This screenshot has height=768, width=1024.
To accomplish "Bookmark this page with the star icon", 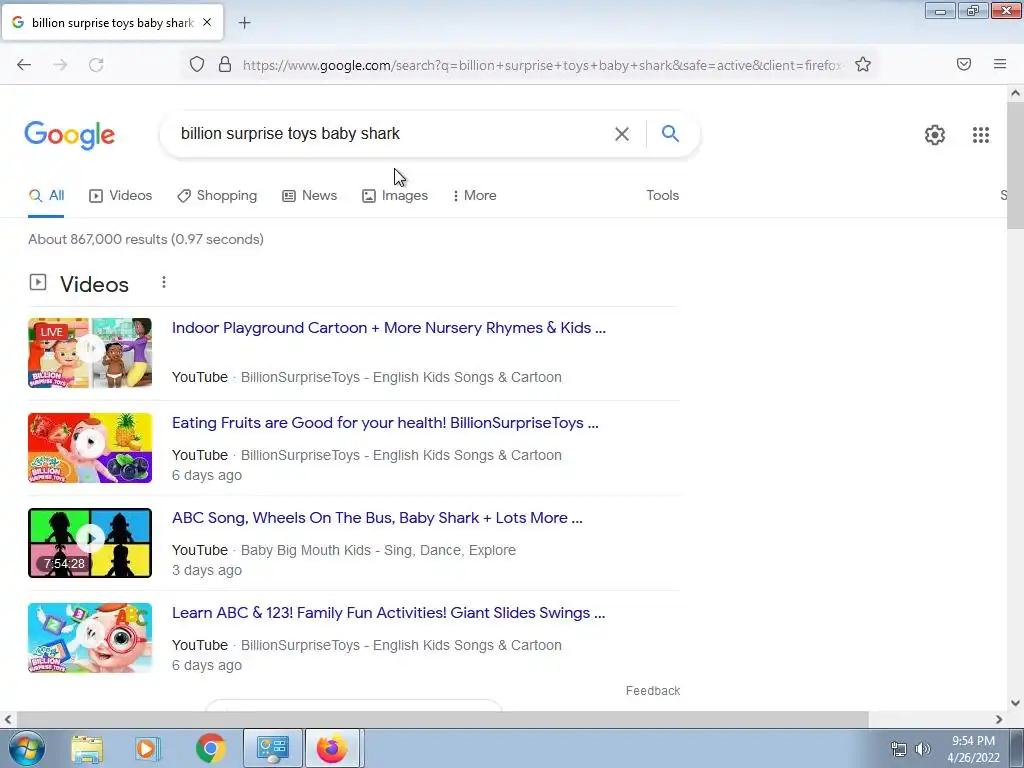I will [863, 64].
